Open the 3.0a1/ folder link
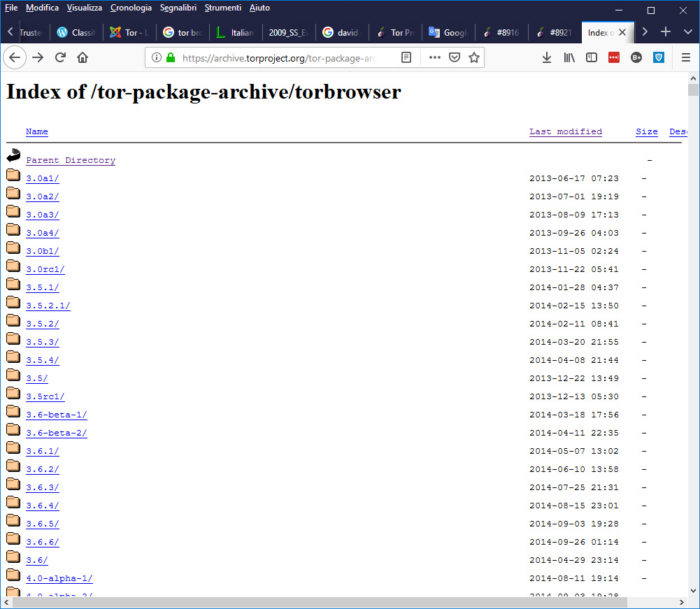The image size is (700, 609). (x=42, y=178)
